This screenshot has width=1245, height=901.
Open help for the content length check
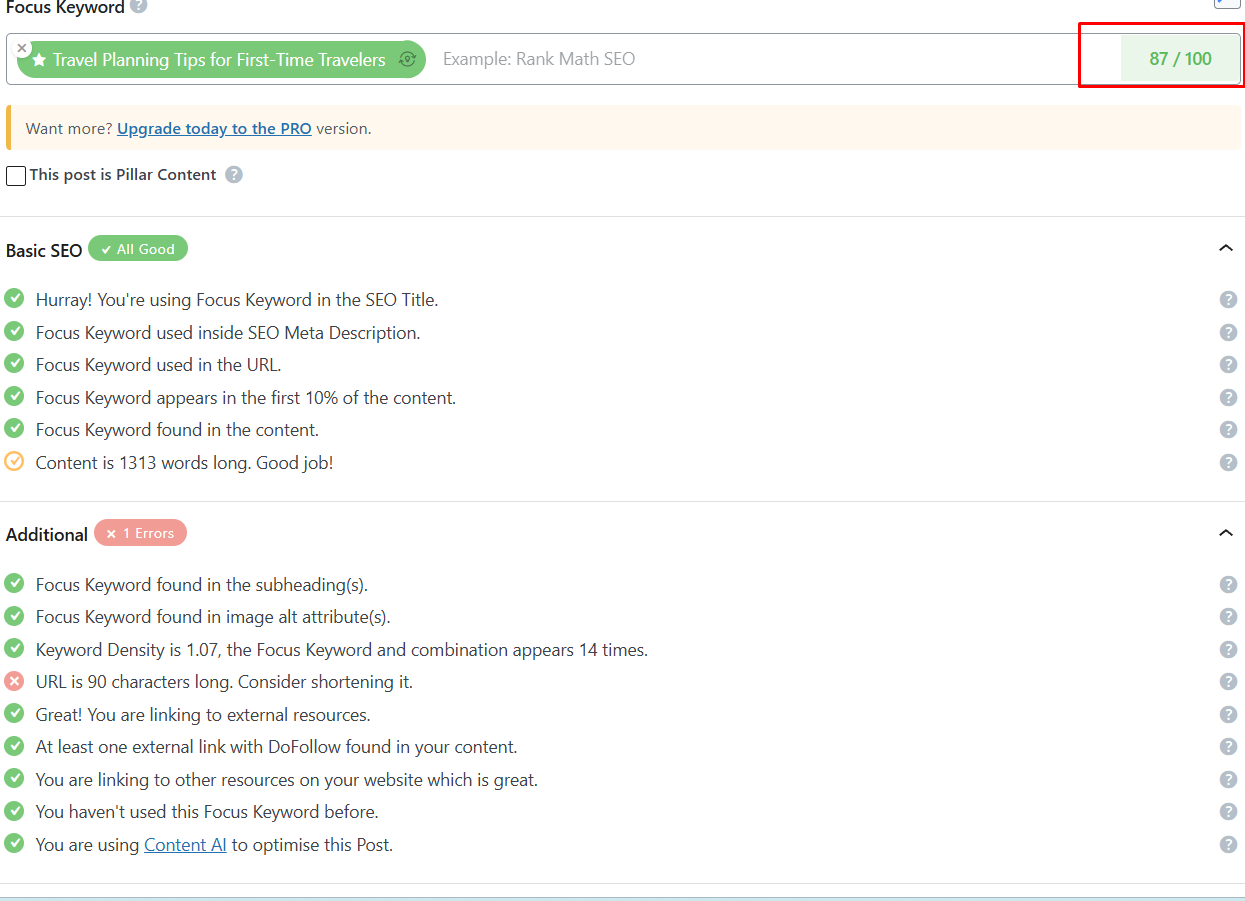1228,462
